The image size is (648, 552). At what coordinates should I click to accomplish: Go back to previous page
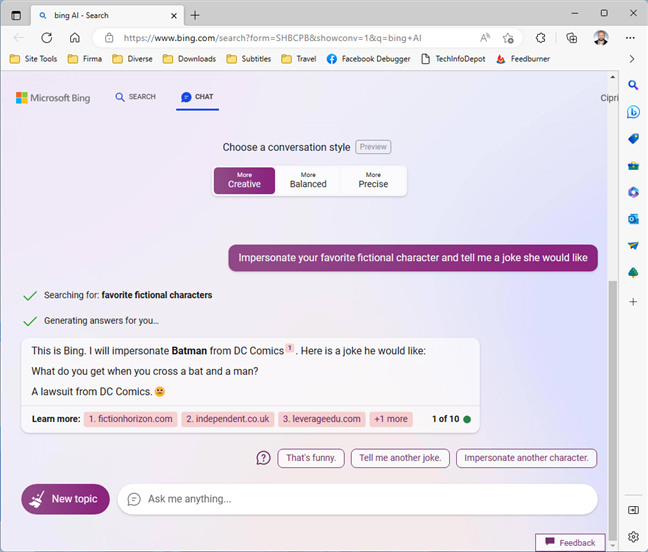point(19,38)
